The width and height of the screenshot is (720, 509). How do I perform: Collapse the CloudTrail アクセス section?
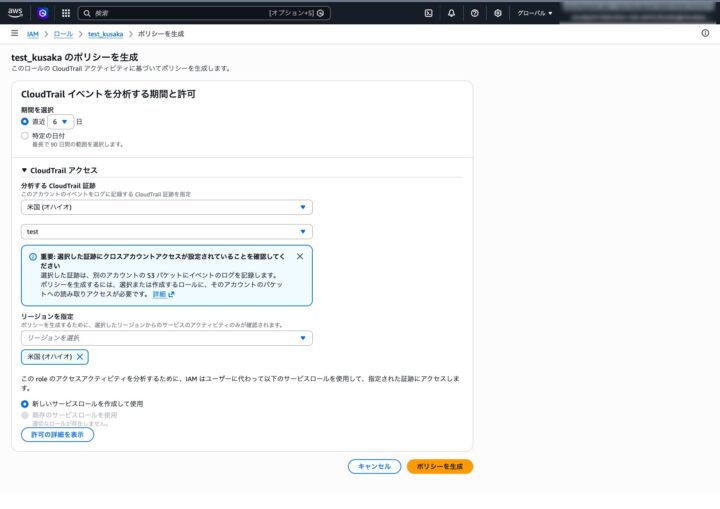pos(25,171)
